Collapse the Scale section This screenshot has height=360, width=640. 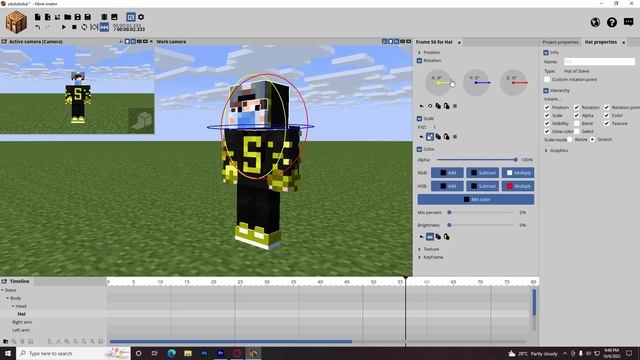[x=419, y=118]
